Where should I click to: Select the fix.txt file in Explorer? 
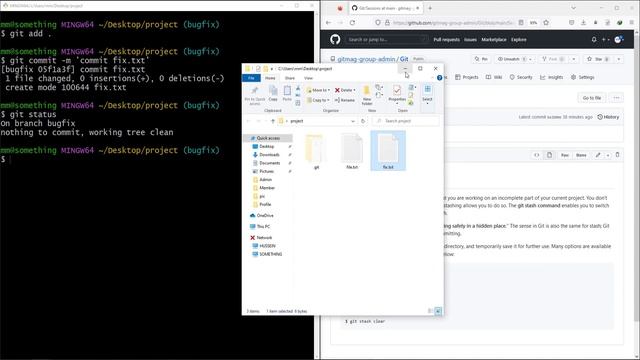(x=388, y=151)
